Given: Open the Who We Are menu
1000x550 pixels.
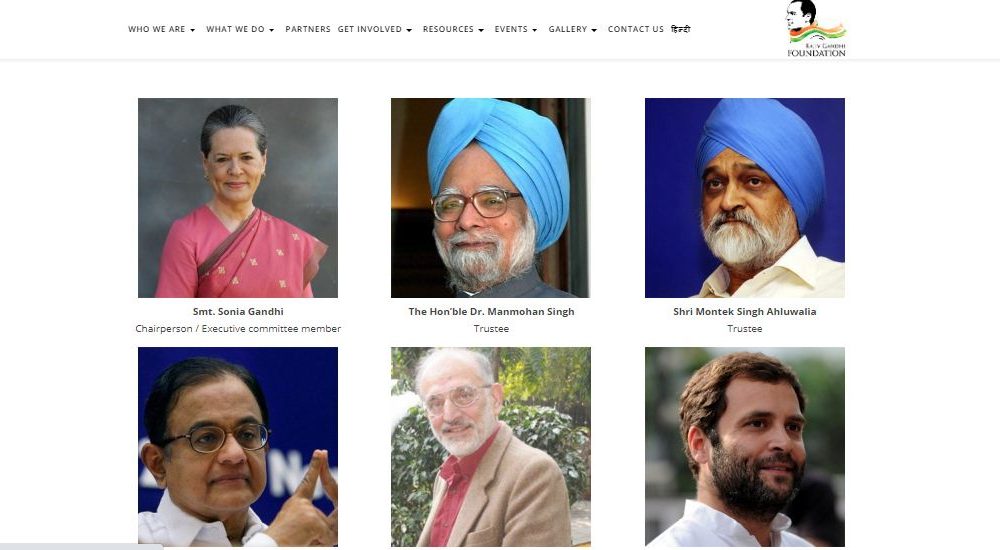Looking at the screenshot, I should click(x=157, y=29).
